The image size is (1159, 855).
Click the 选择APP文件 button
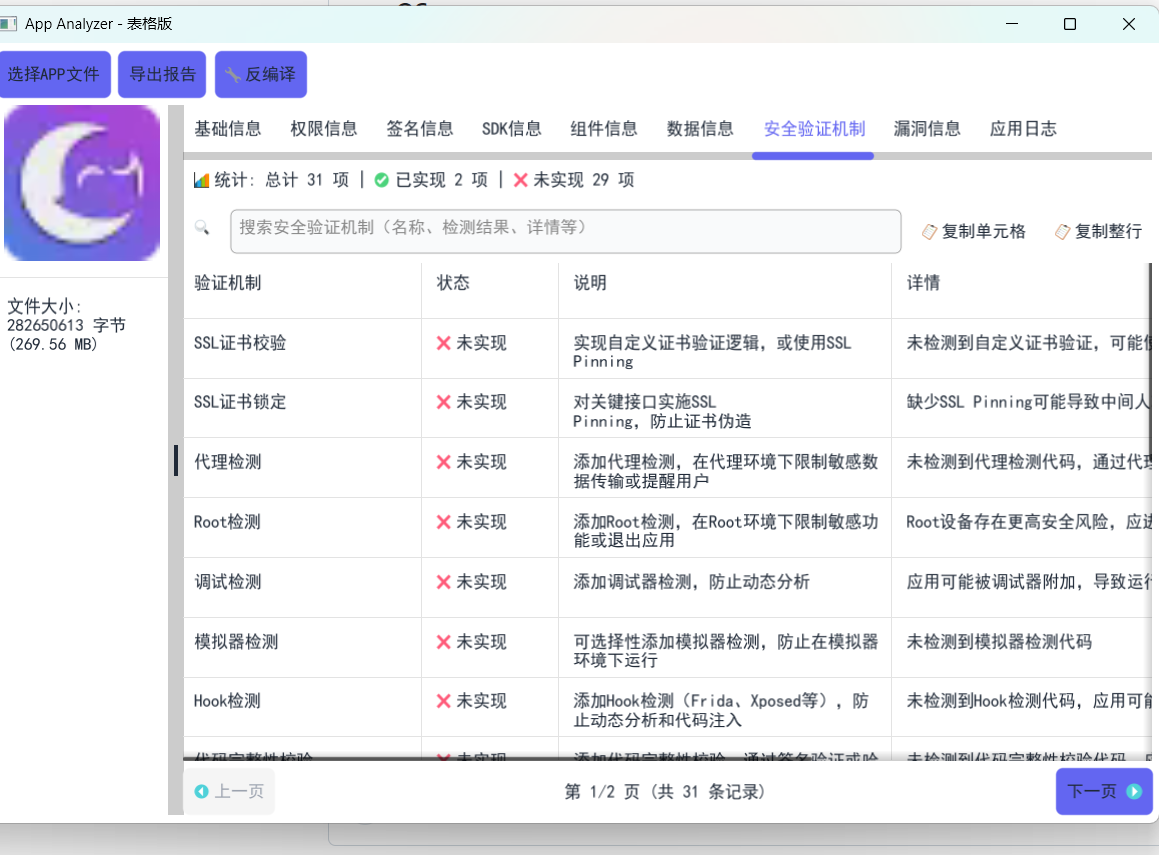tap(55, 73)
